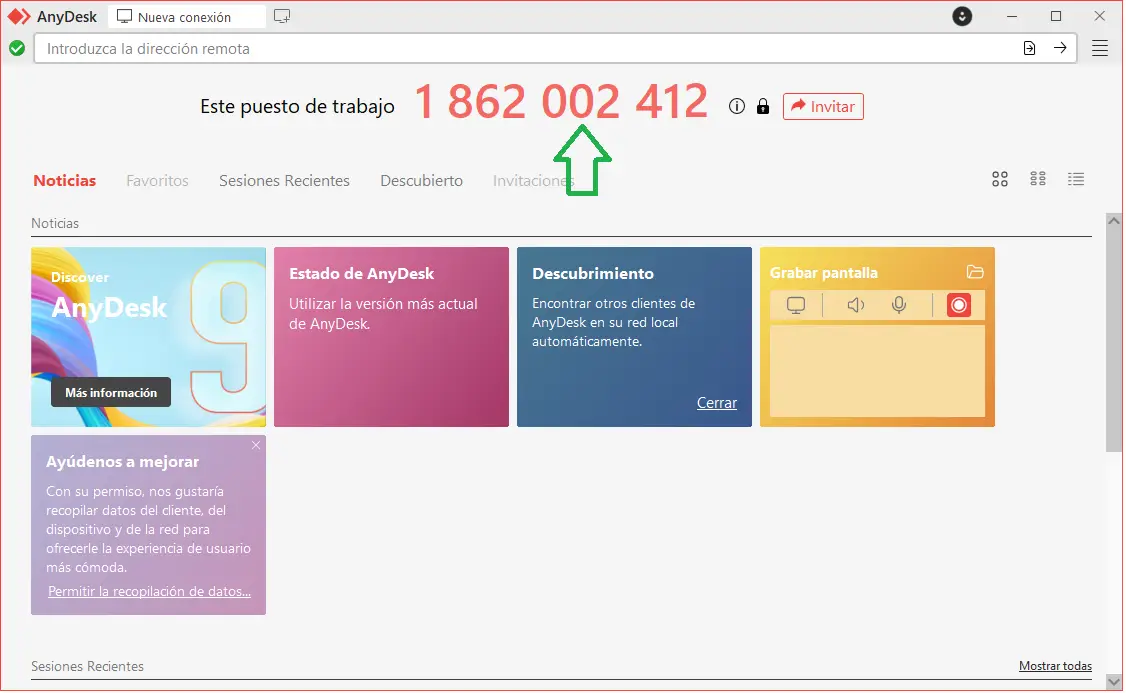1126x693 pixels.
Task: Switch to the Descubierto tab
Action: pos(421,181)
